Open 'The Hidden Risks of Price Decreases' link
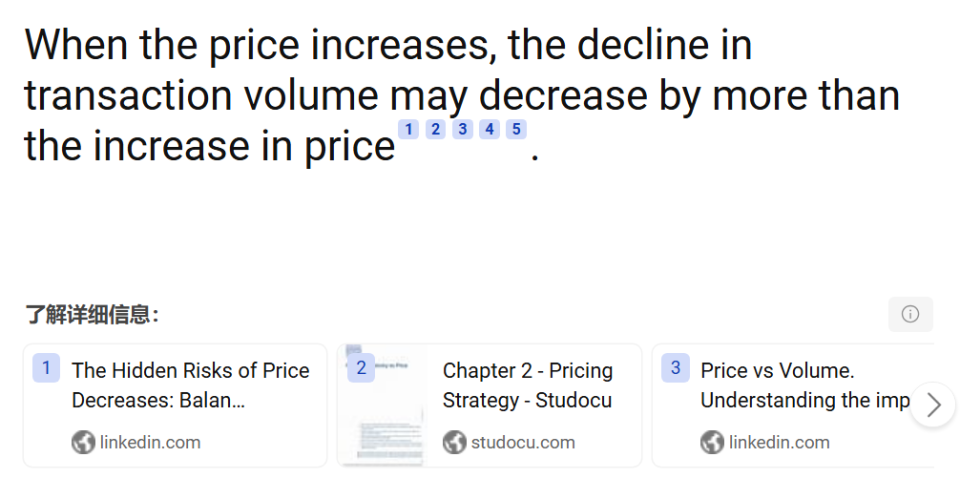 pos(190,385)
